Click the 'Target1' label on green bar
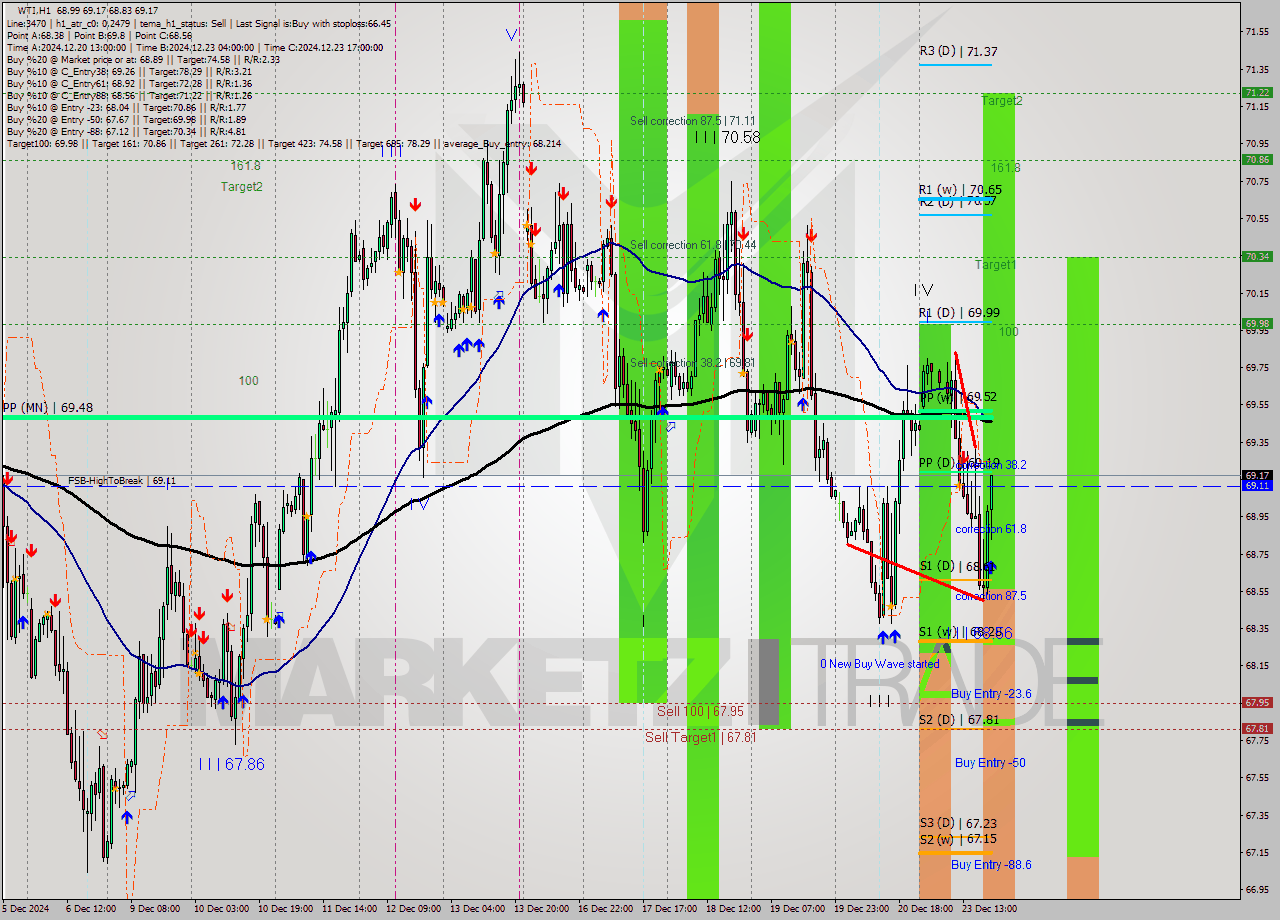1280x920 pixels. [996, 265]
